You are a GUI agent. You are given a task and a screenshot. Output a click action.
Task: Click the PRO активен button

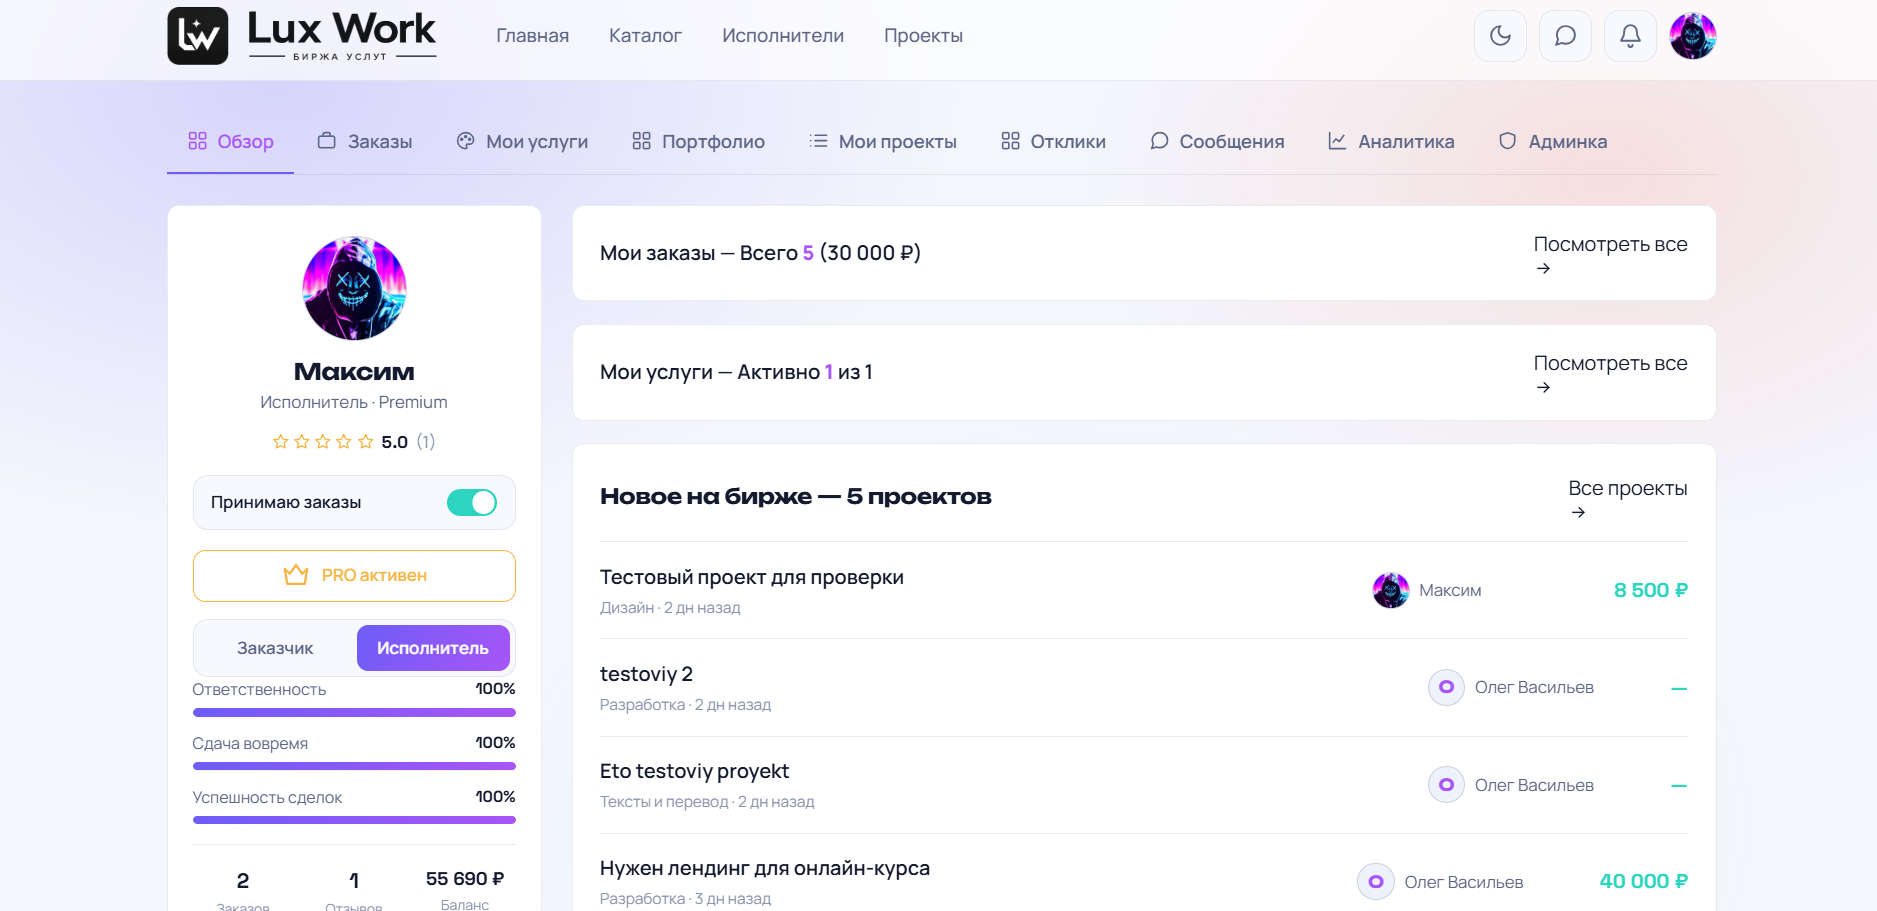click(x=354, y=576)
